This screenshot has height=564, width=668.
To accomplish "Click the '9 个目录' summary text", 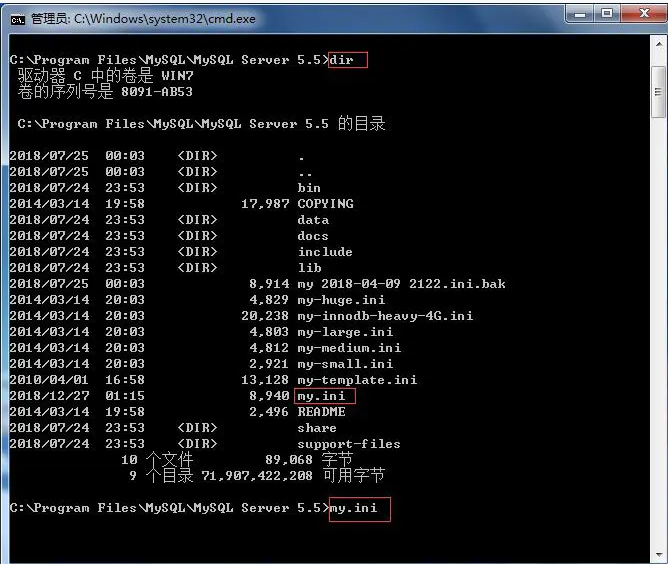I will click(161, 475).
